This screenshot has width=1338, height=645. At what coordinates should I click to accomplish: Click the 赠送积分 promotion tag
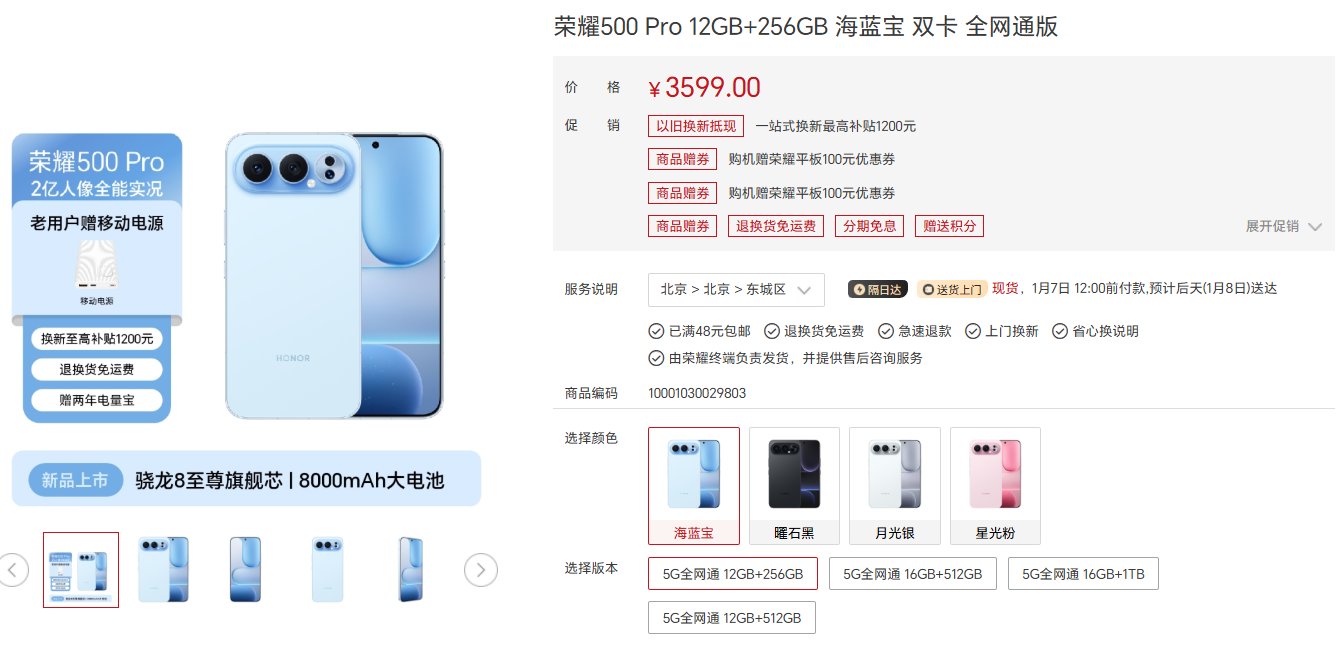[x=949, y=226]
